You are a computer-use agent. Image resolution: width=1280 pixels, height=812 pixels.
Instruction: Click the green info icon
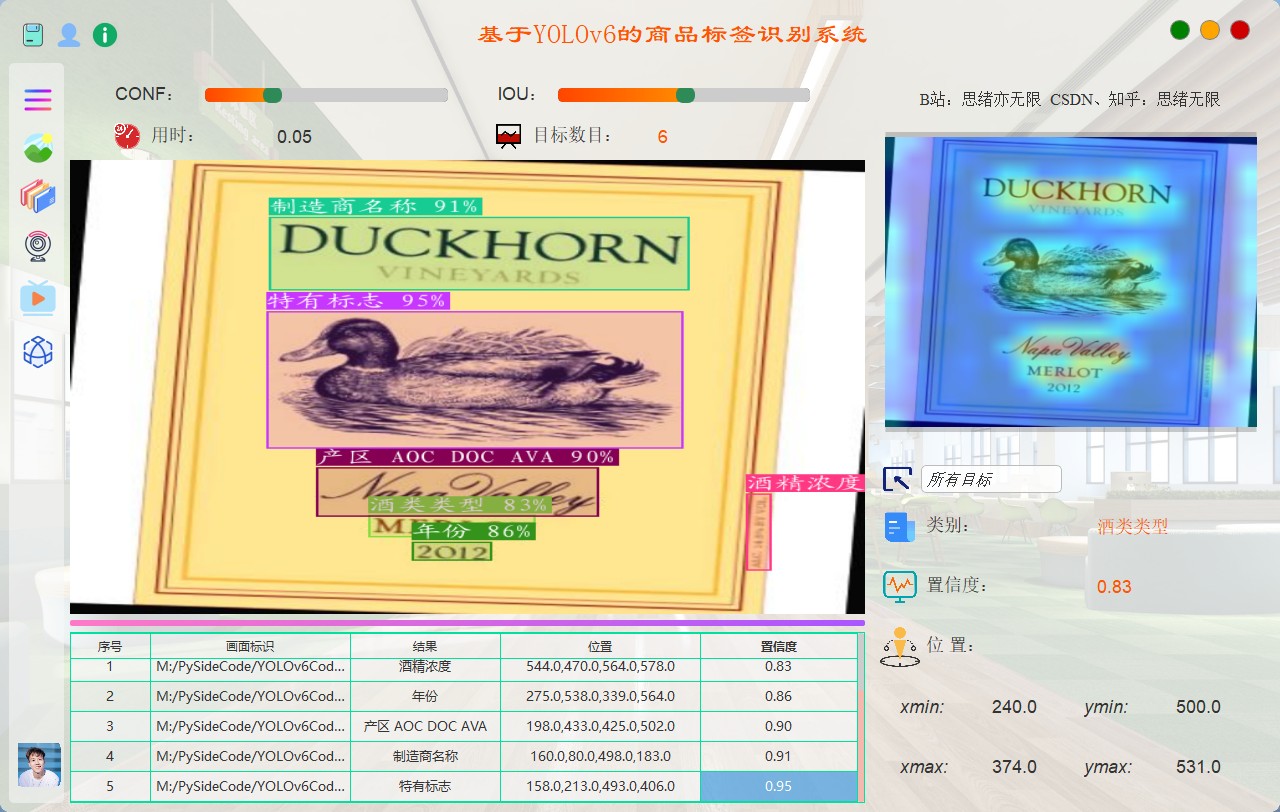(x=105, y=35)
